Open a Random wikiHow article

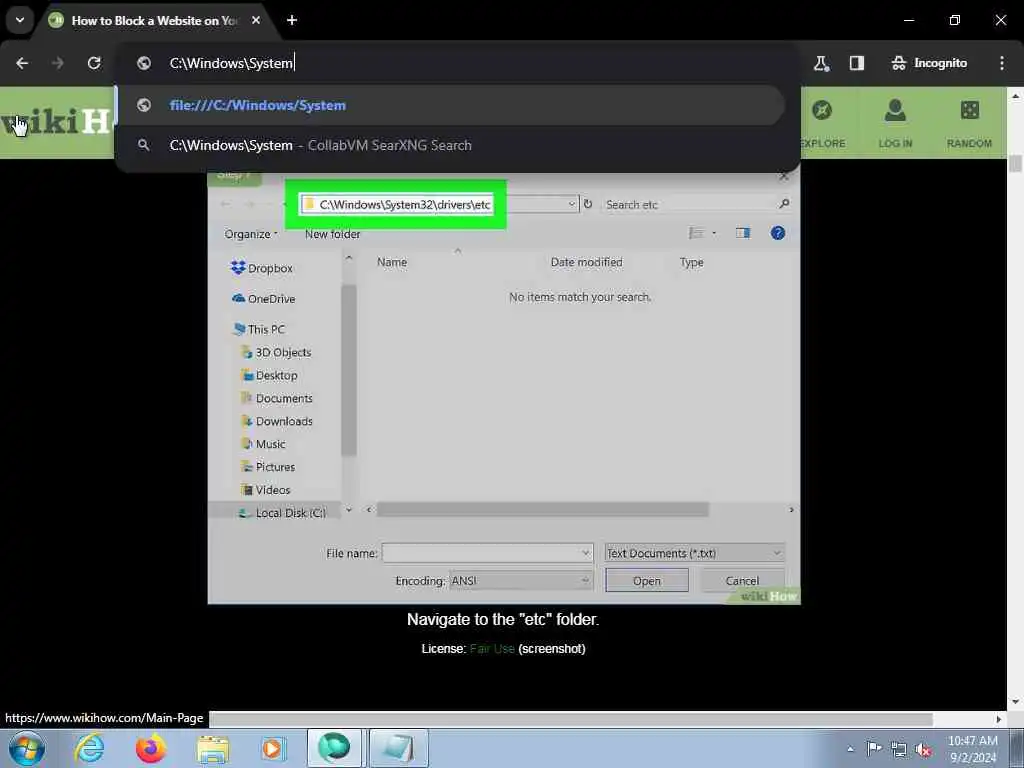click(969, 123)
